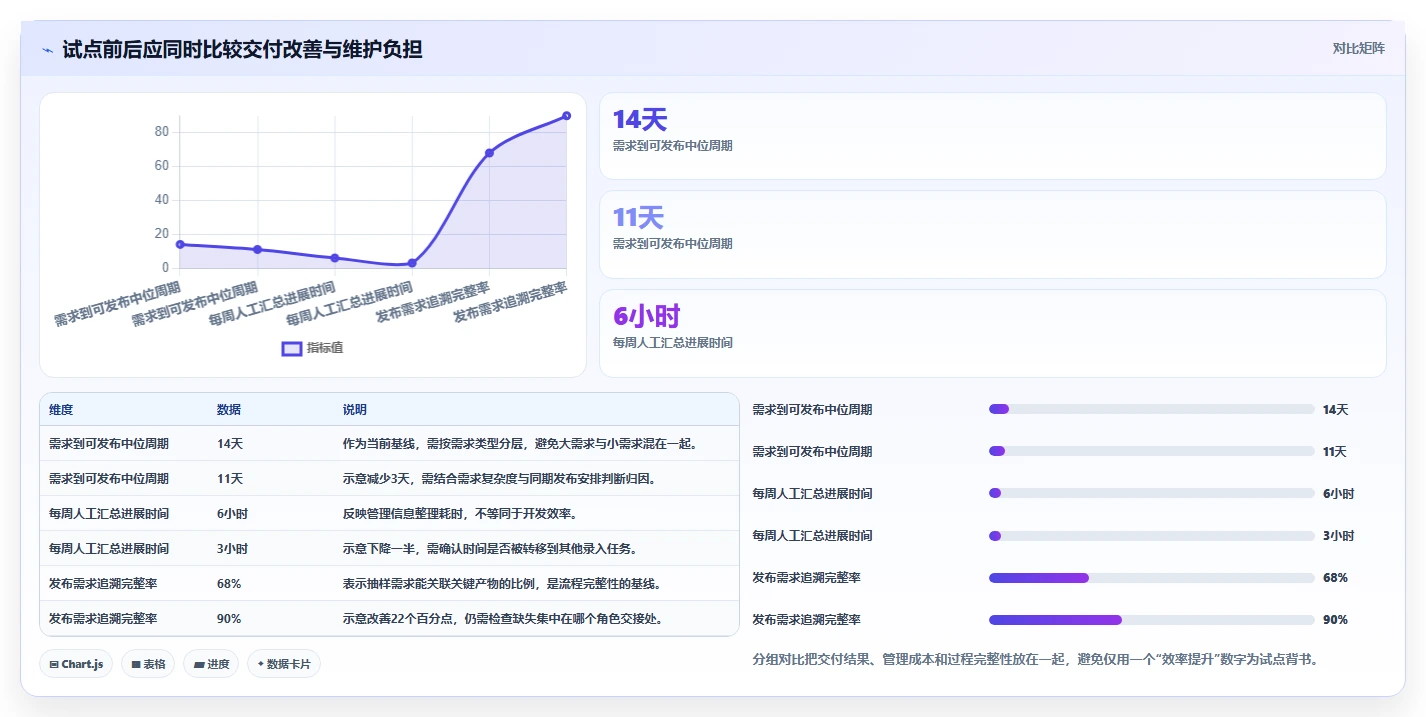
Task: Click the highest data point on the line chart
Action: coord(566,116)
